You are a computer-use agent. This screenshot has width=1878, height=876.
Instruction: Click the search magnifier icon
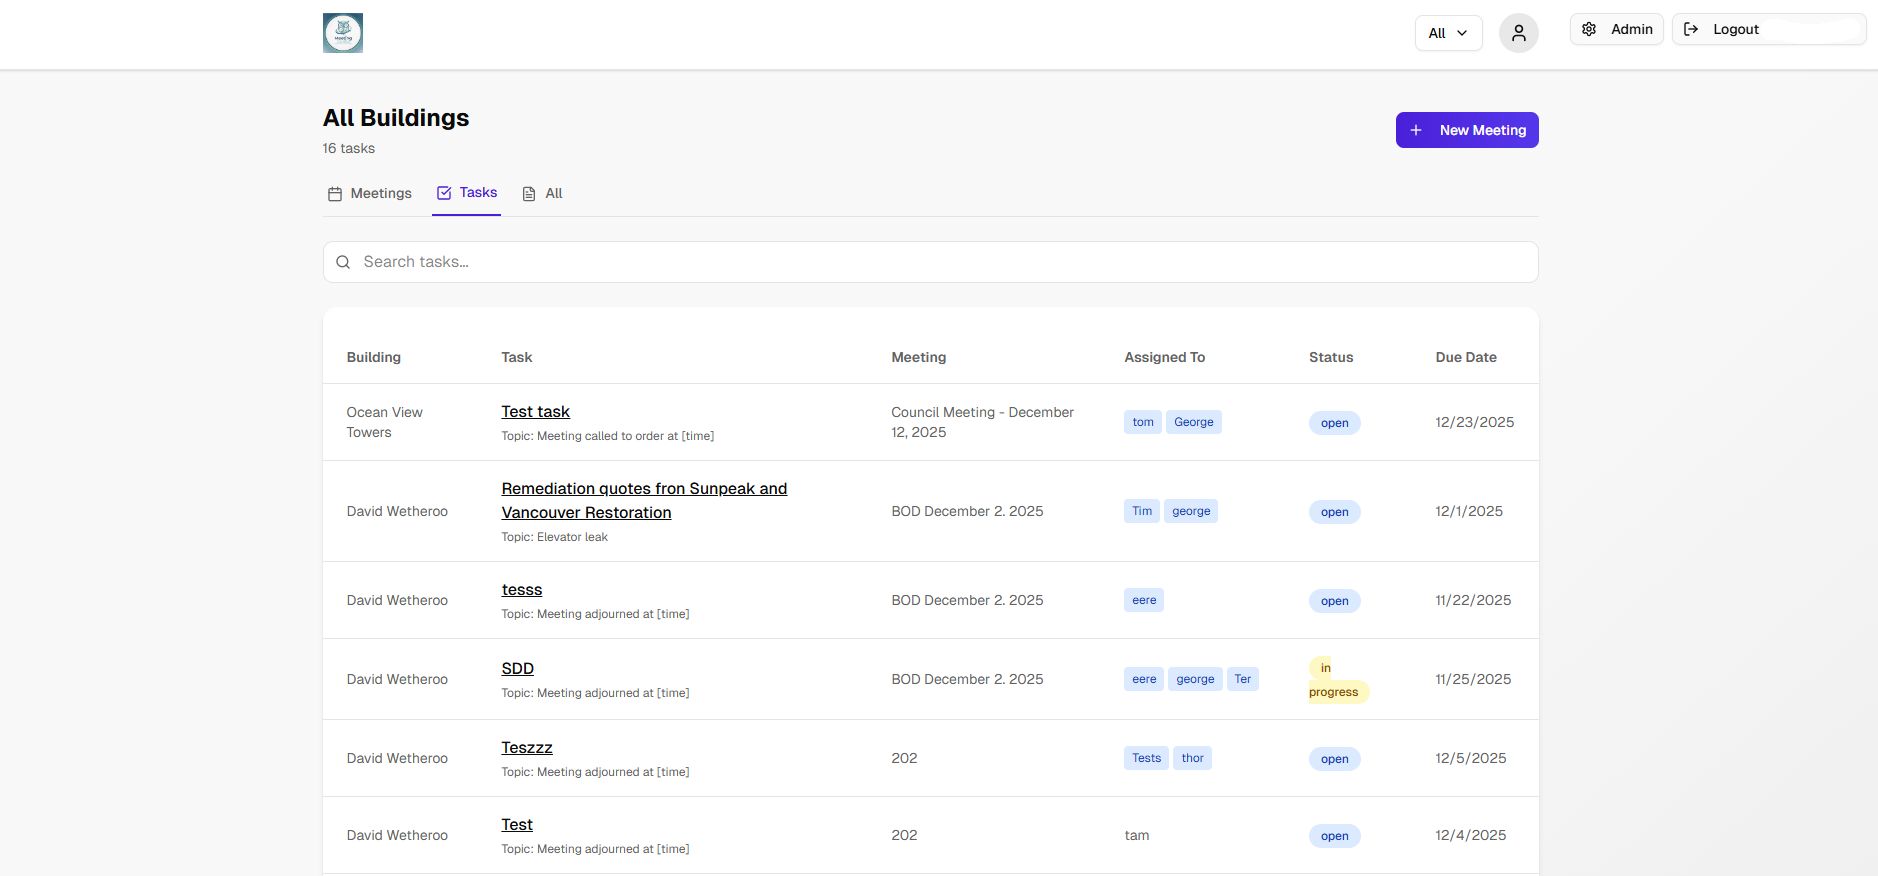tap(343, 262)
